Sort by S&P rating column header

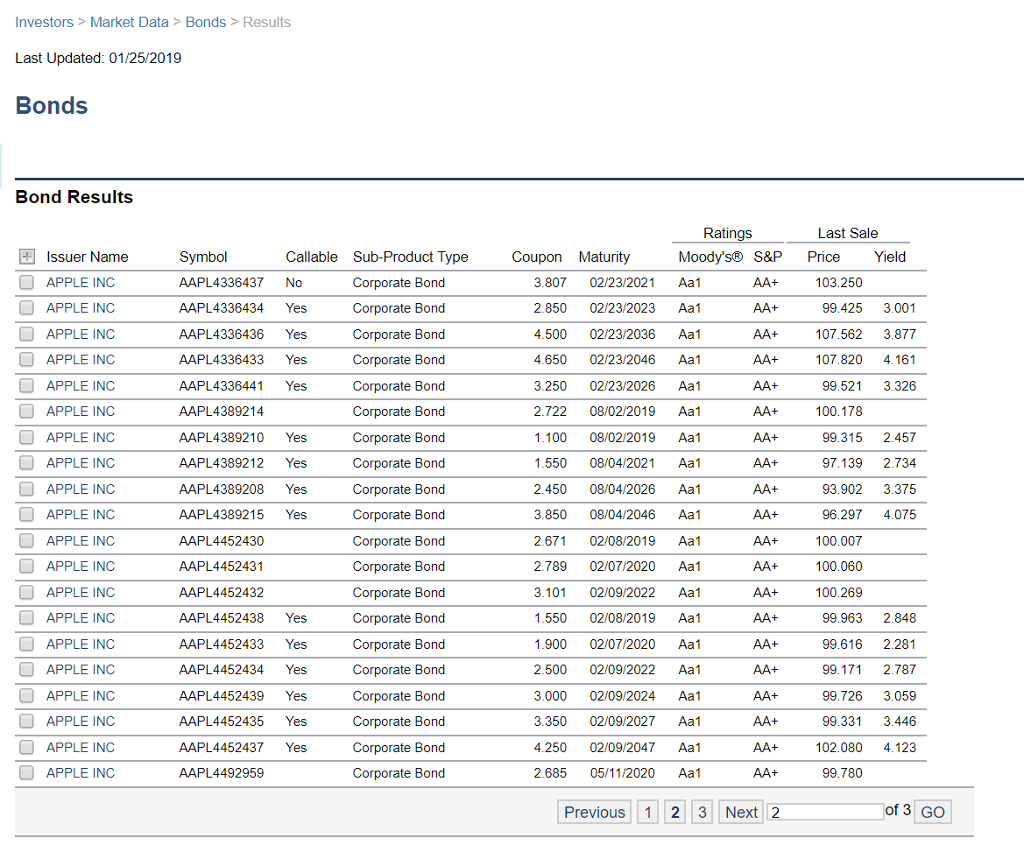(x=768, y=257)
